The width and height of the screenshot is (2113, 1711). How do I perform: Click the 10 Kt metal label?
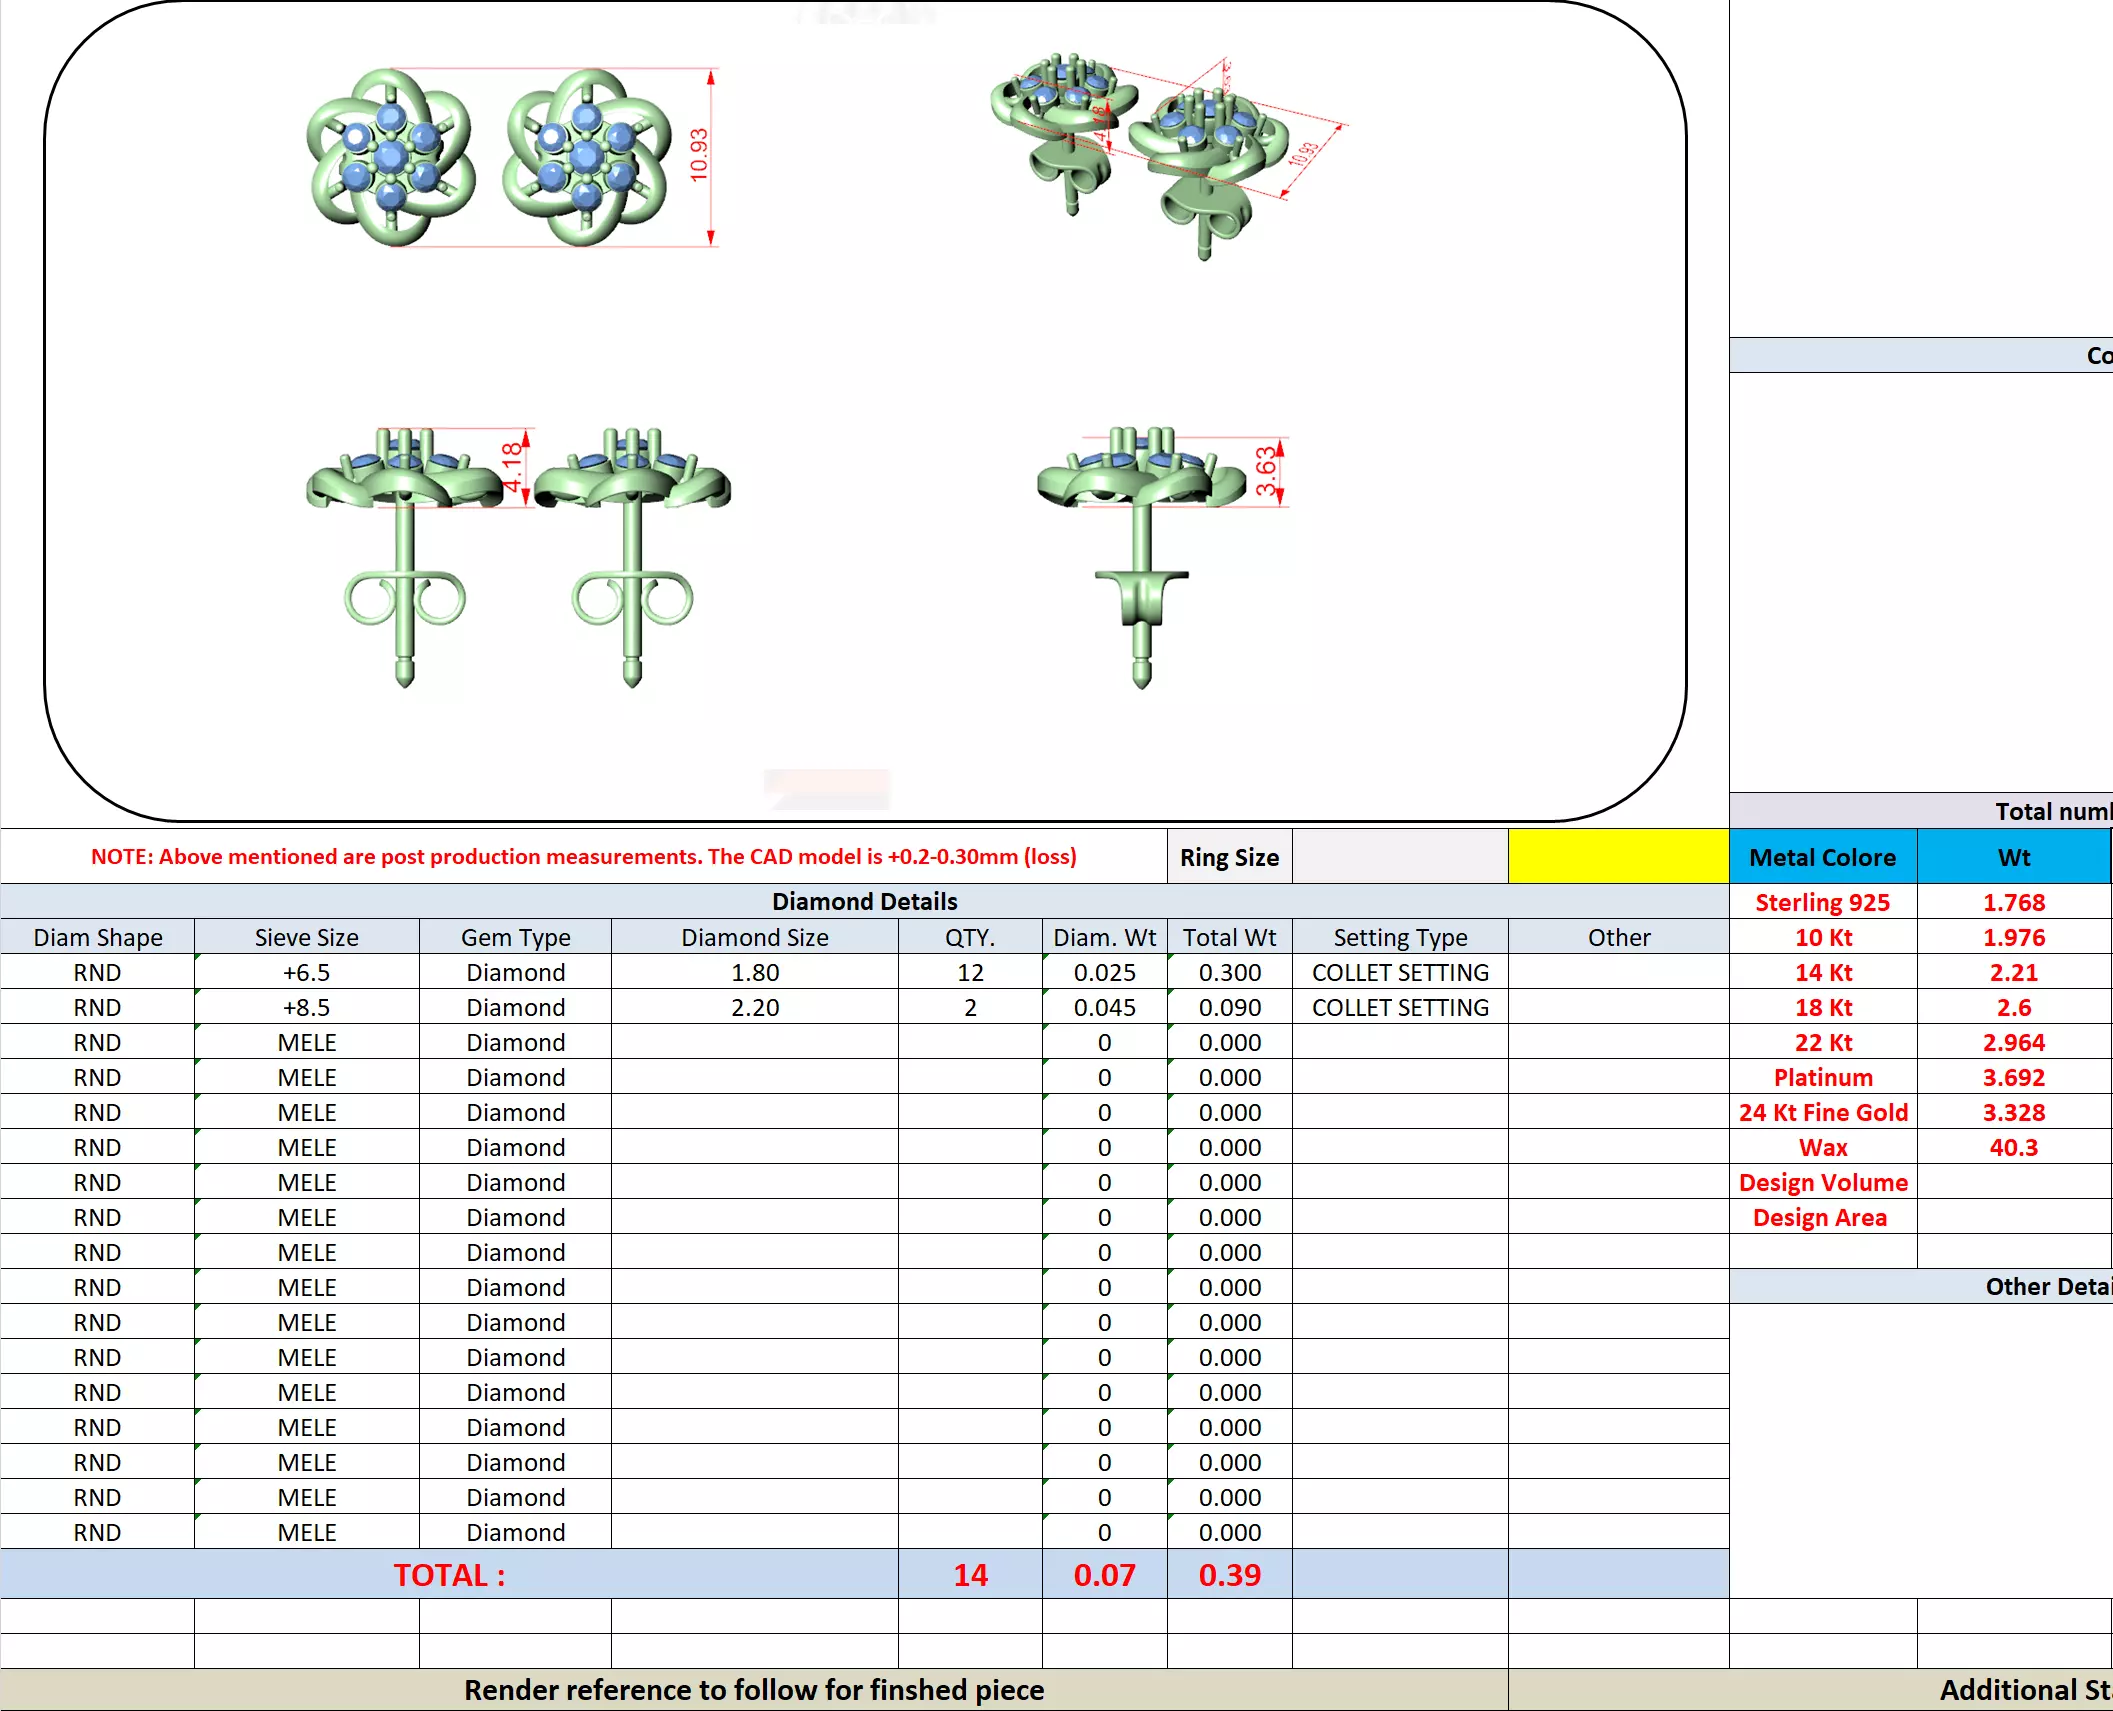(1823, 937)
